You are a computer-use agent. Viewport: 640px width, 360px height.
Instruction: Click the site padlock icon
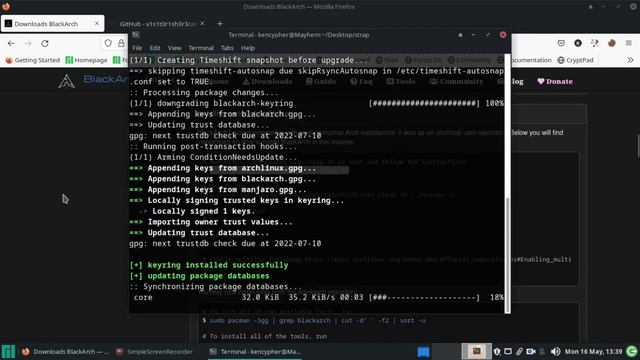coord(121,43)
